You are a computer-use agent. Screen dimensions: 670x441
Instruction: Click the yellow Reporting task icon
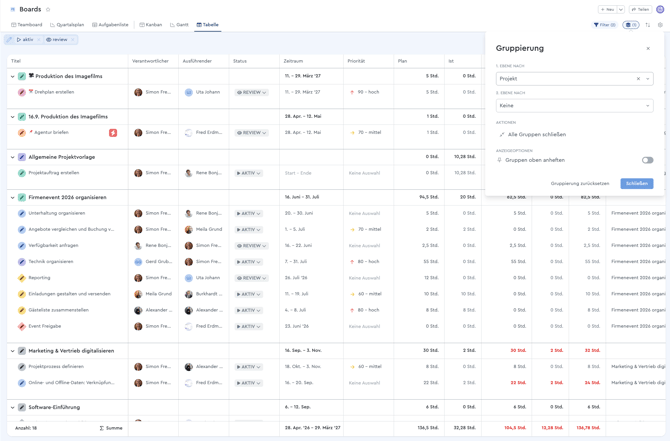tap(22, 278)
